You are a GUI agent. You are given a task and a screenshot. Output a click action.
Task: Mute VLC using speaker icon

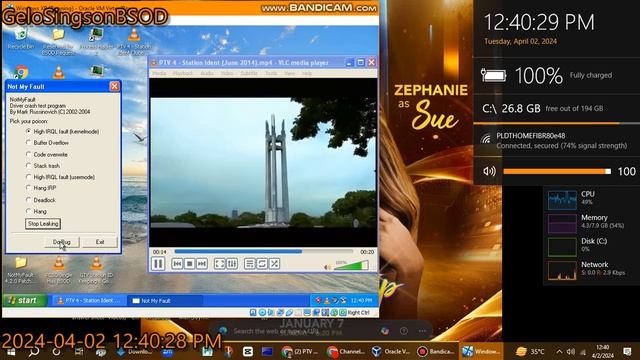(x=327, y=267)
